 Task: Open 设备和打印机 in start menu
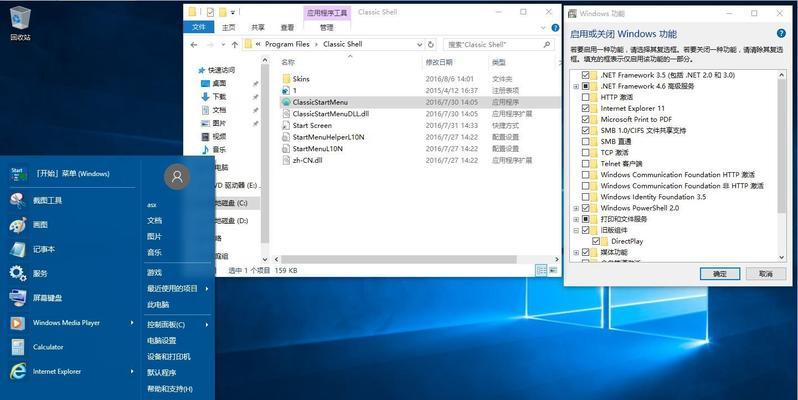(168, 357)
